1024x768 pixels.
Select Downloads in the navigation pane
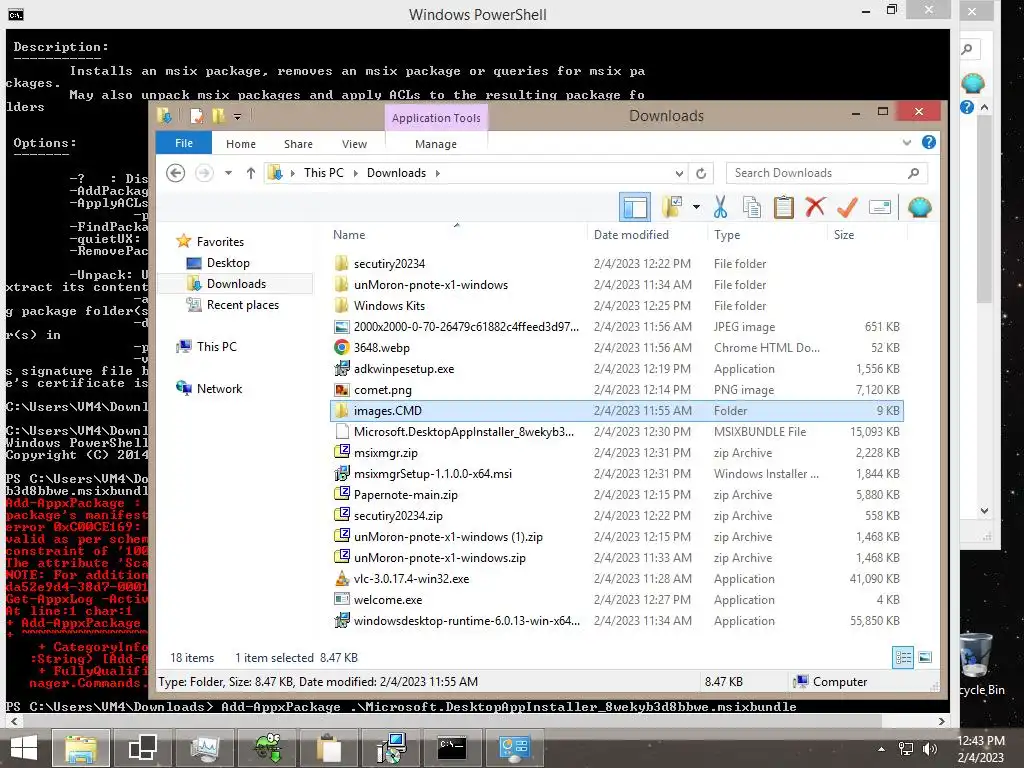pyautogui.click(x=236, y=284)
